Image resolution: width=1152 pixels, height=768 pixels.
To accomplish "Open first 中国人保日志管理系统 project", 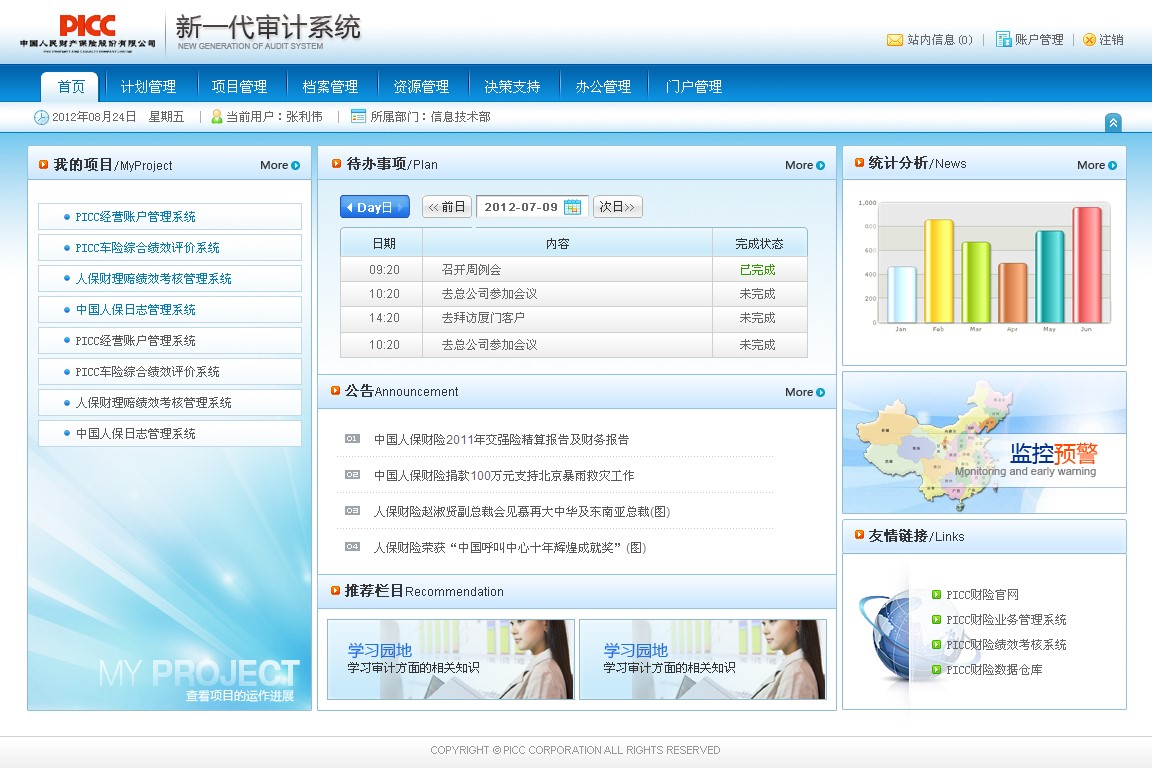I will click(x=170, y=309).
